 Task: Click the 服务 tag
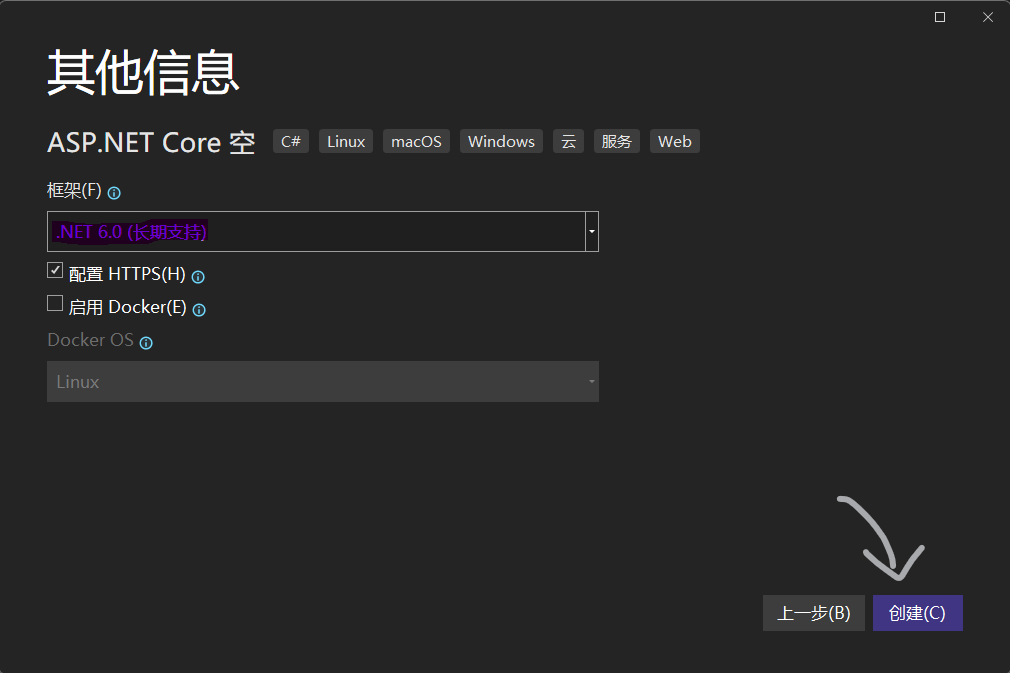[616, 141]
